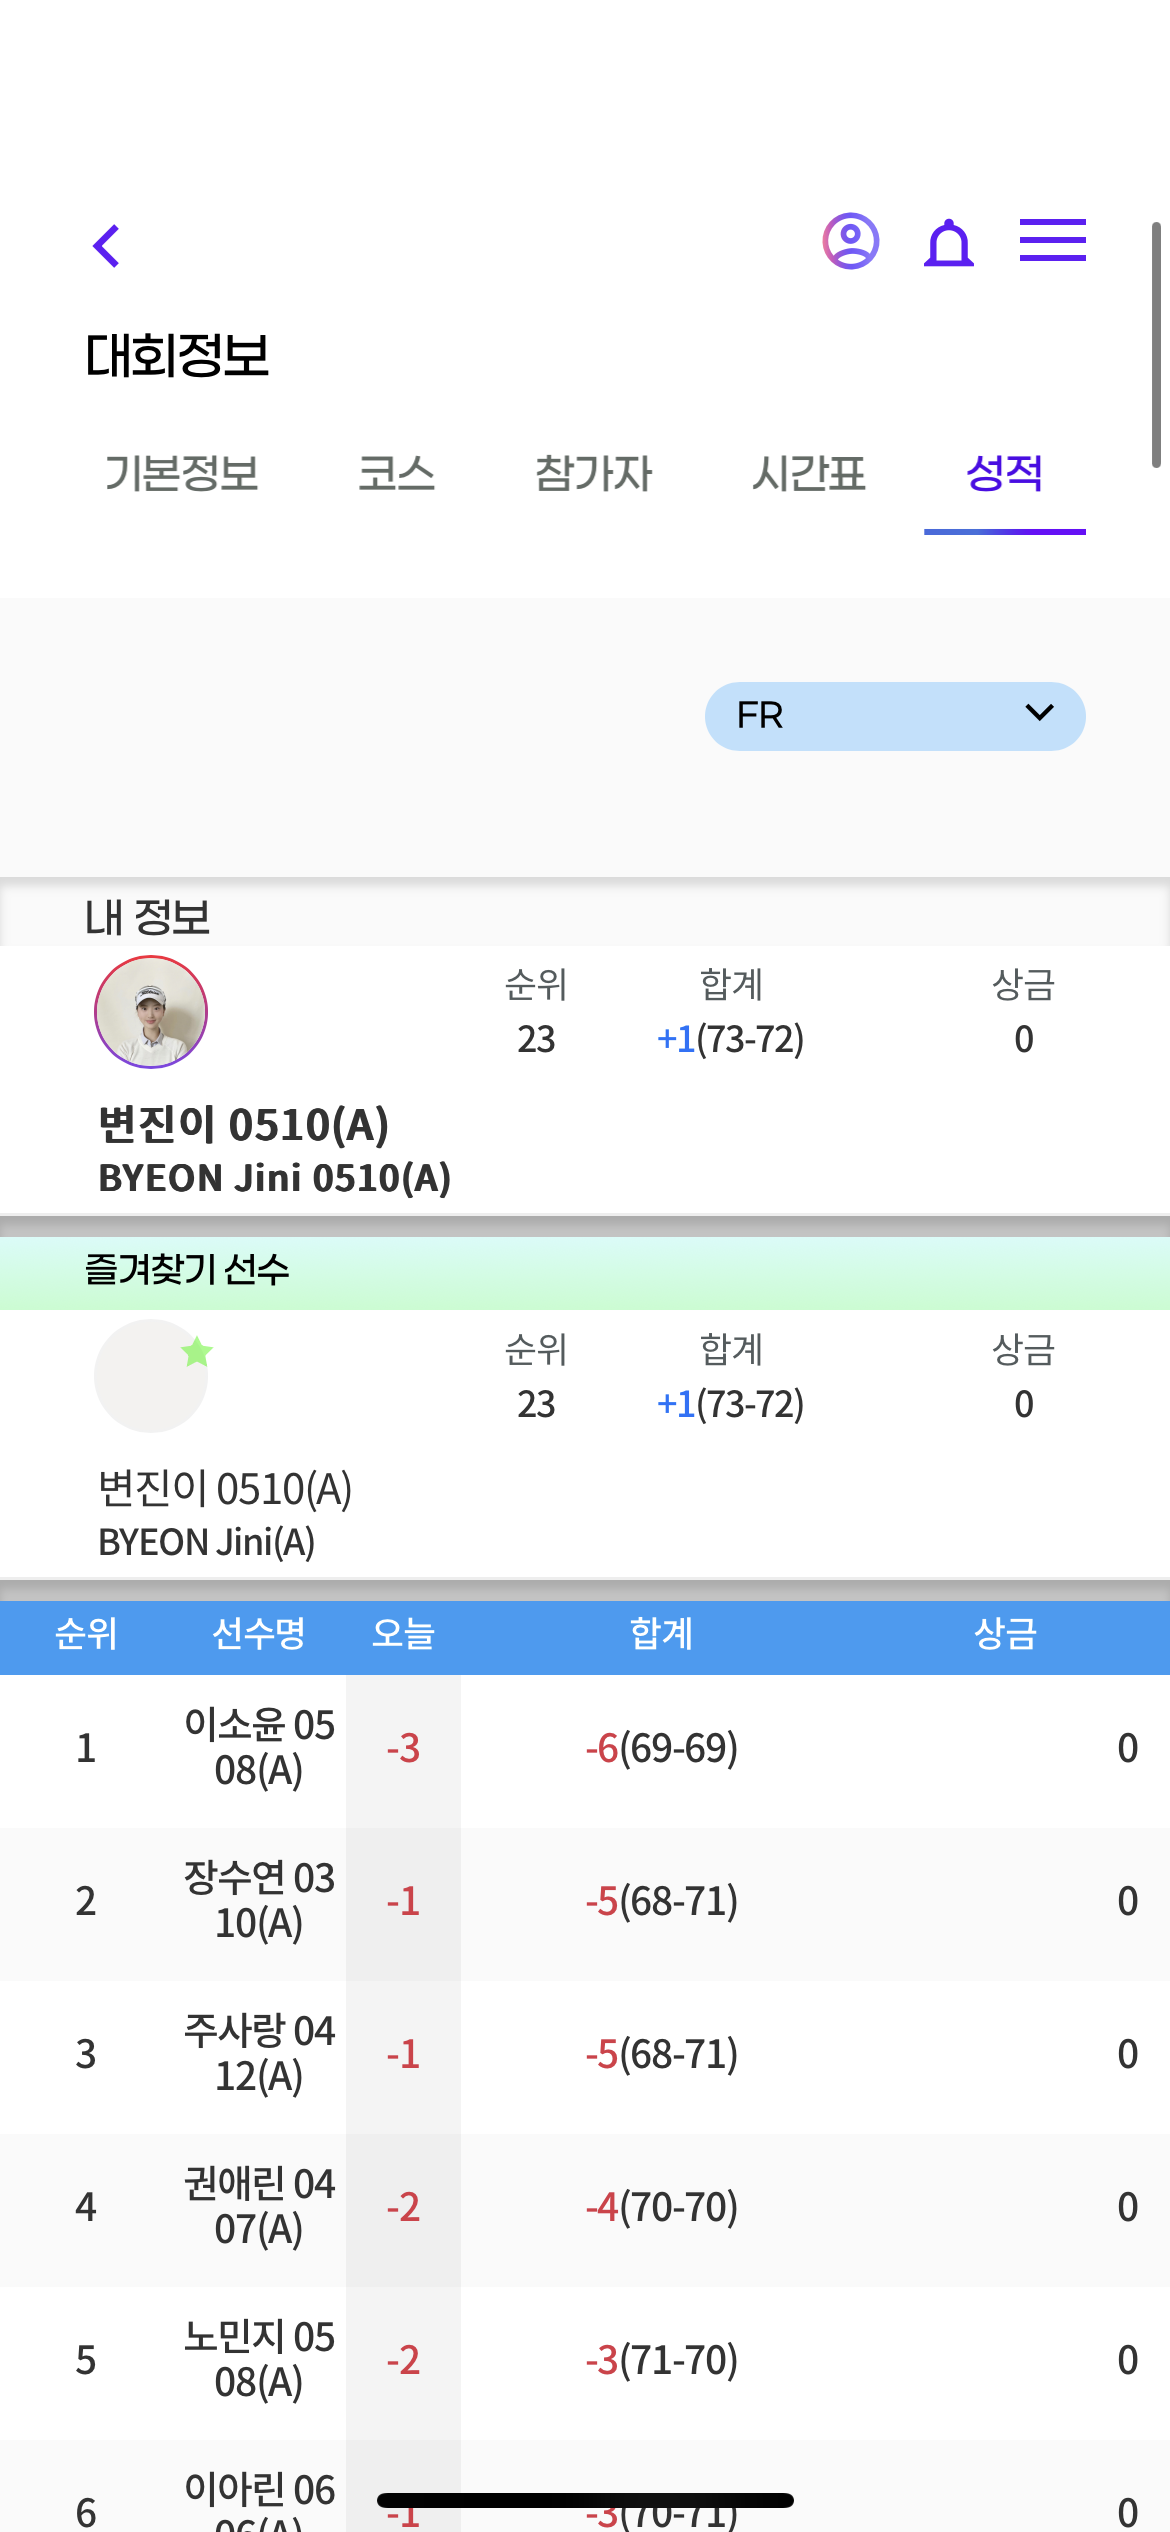Switch to the 시간표 tab

coord(808,473)
